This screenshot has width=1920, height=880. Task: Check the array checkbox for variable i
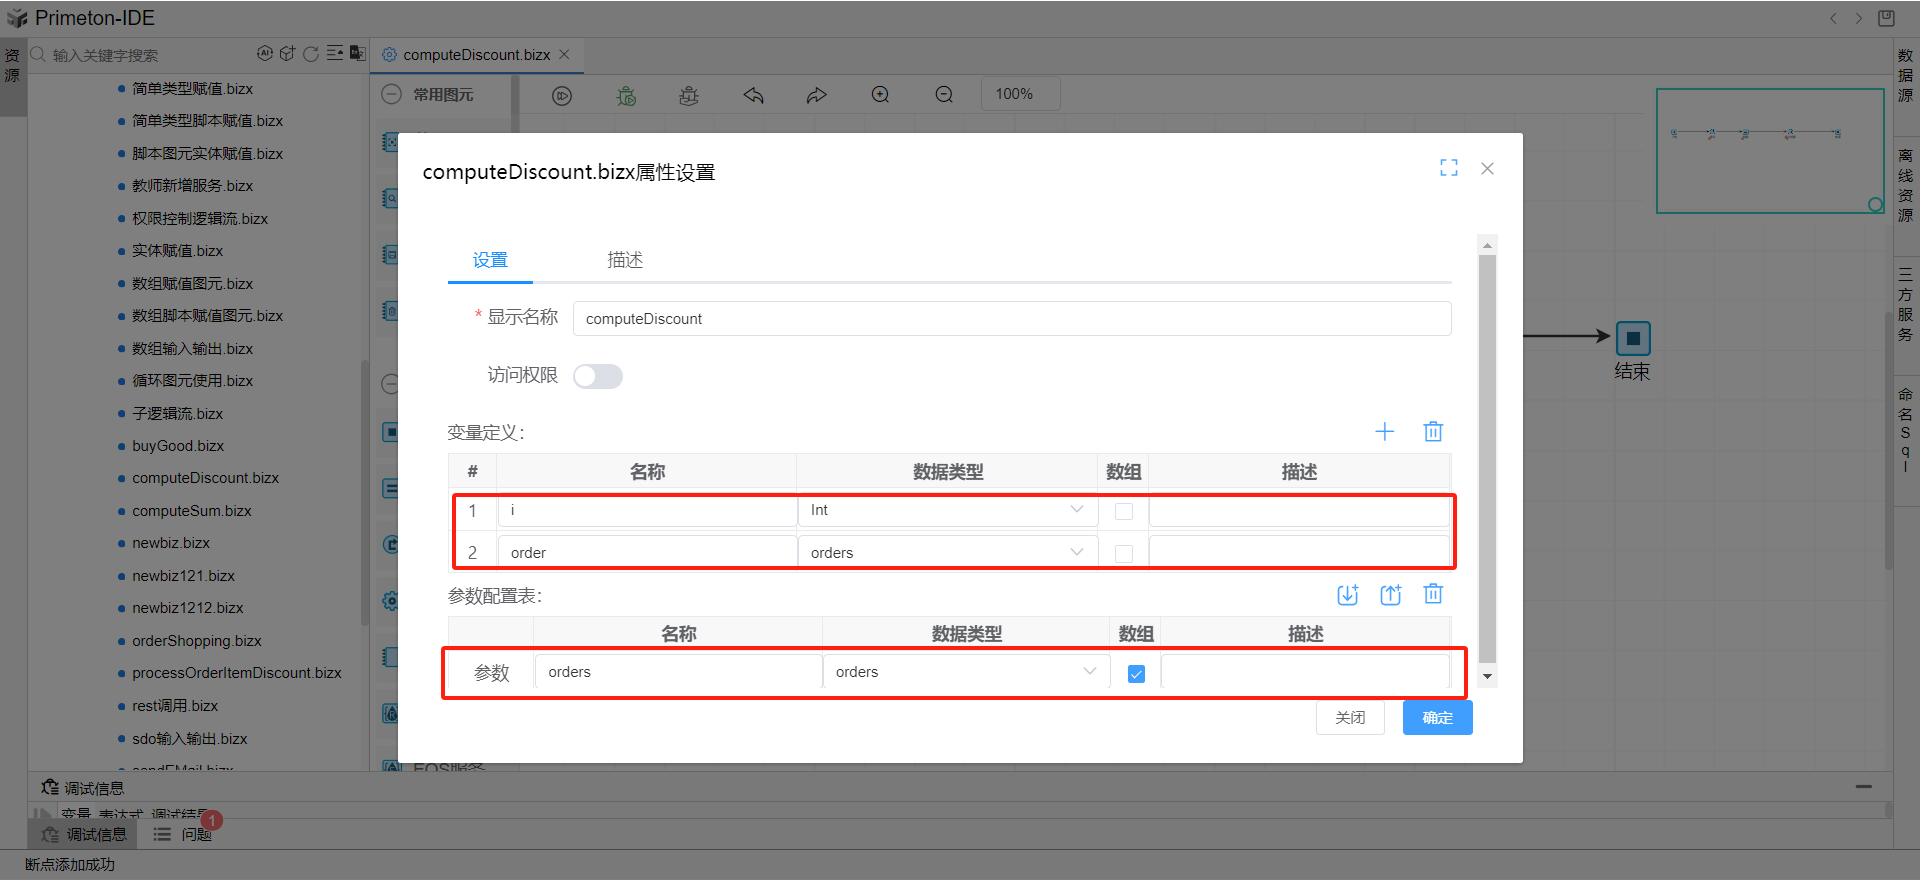click(1124, 511)
